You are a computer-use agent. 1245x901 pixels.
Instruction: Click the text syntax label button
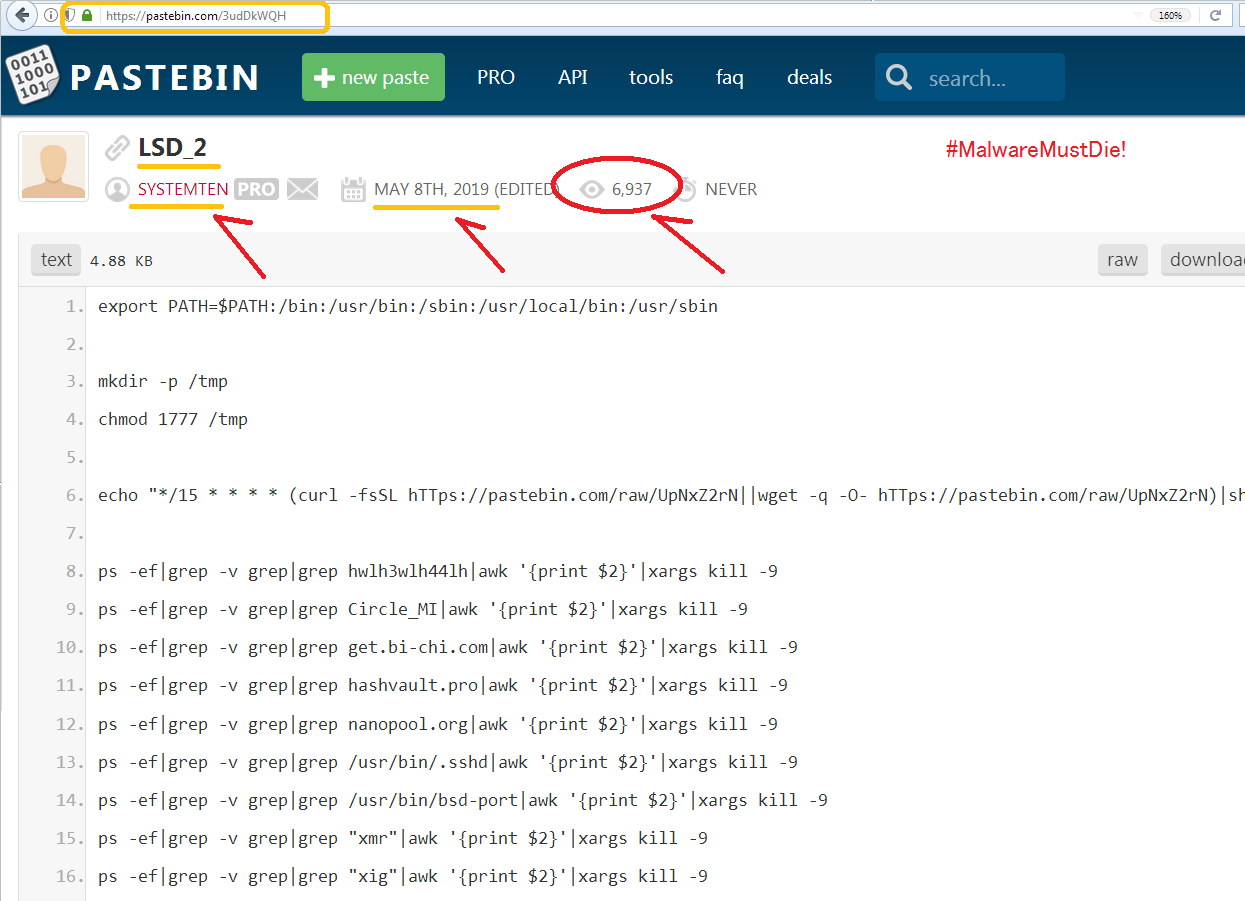[56, 260]
